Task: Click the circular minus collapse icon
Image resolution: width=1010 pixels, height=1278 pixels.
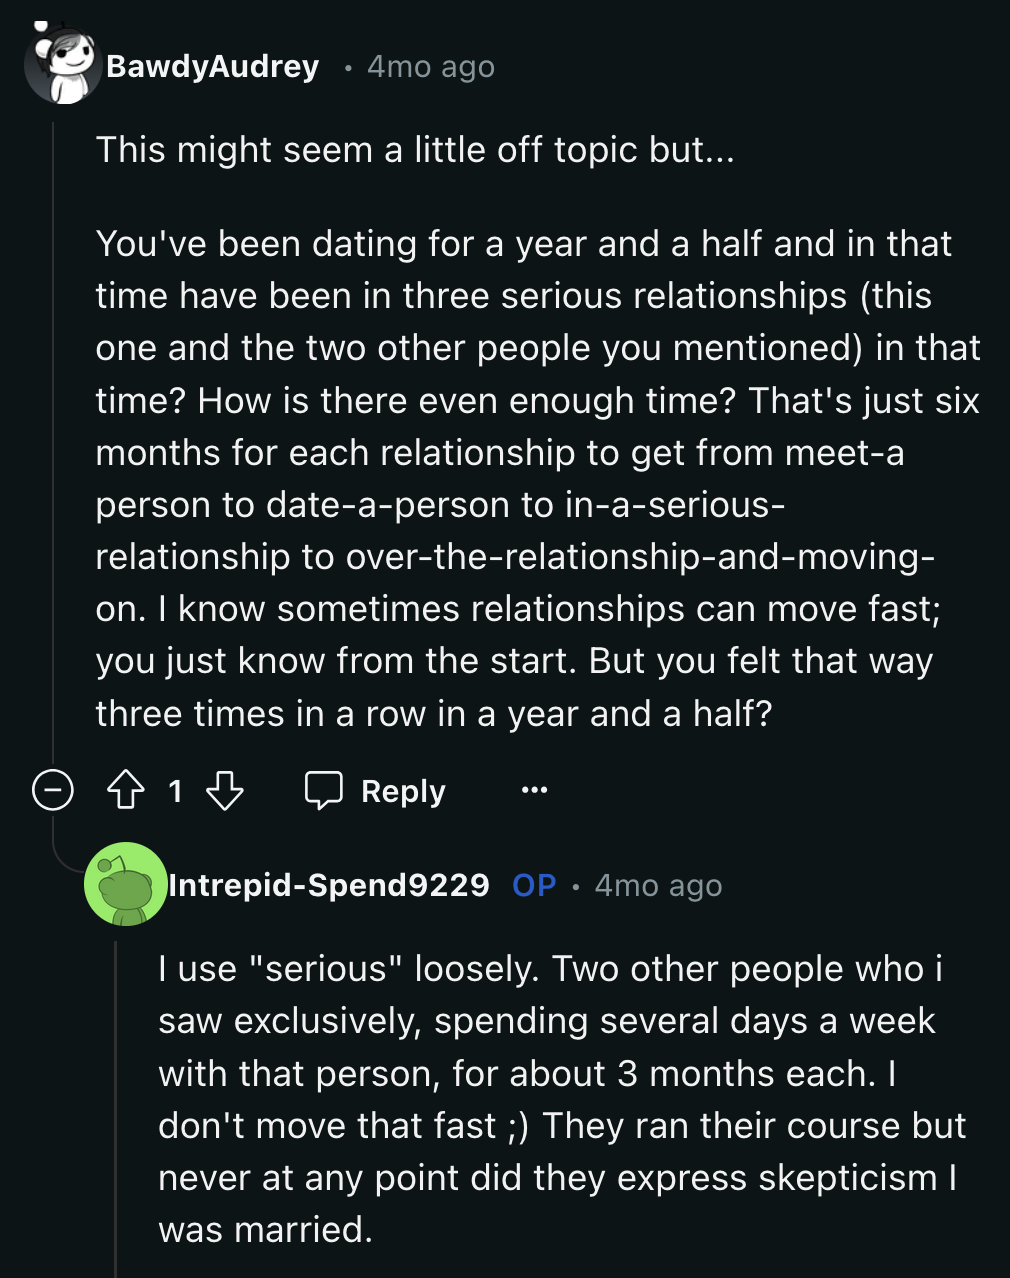Action: point(54,789)
